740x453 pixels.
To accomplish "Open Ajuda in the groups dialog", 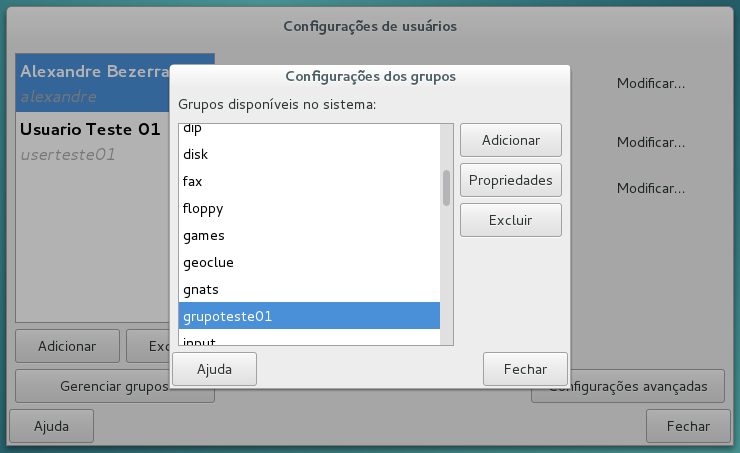I will [x=215, y=369].
